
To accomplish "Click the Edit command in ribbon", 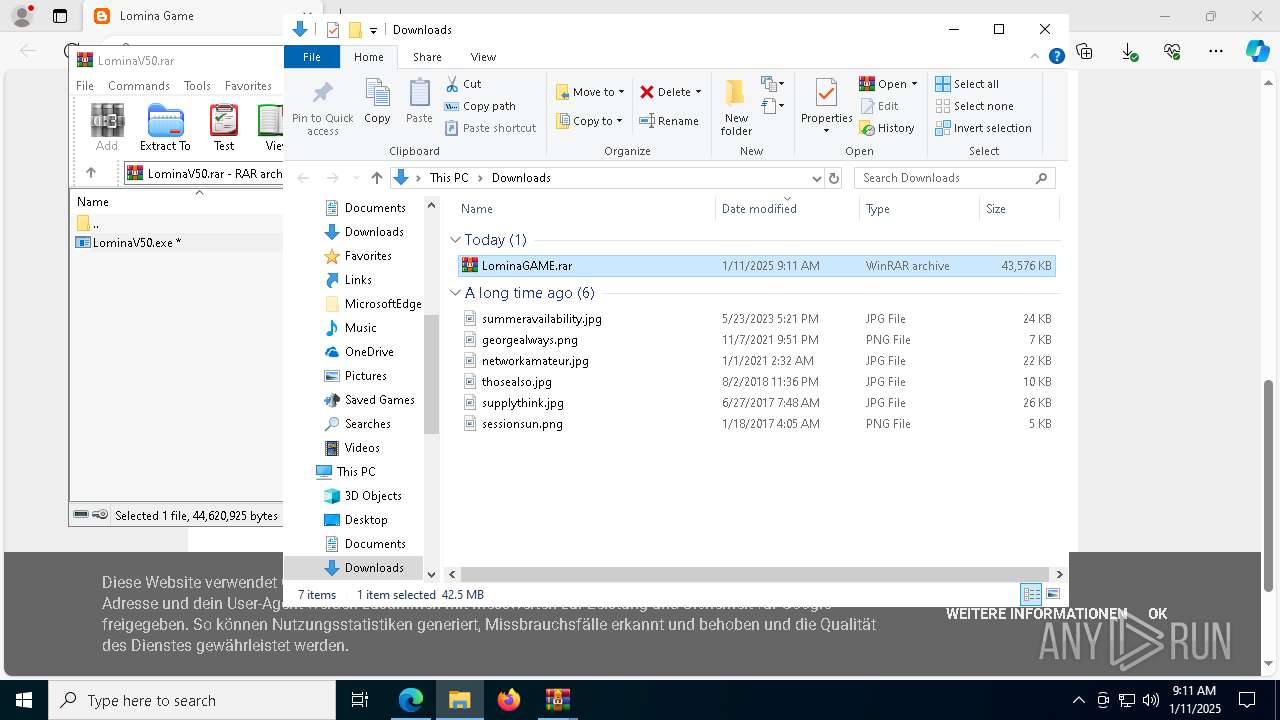I will 879,106.
